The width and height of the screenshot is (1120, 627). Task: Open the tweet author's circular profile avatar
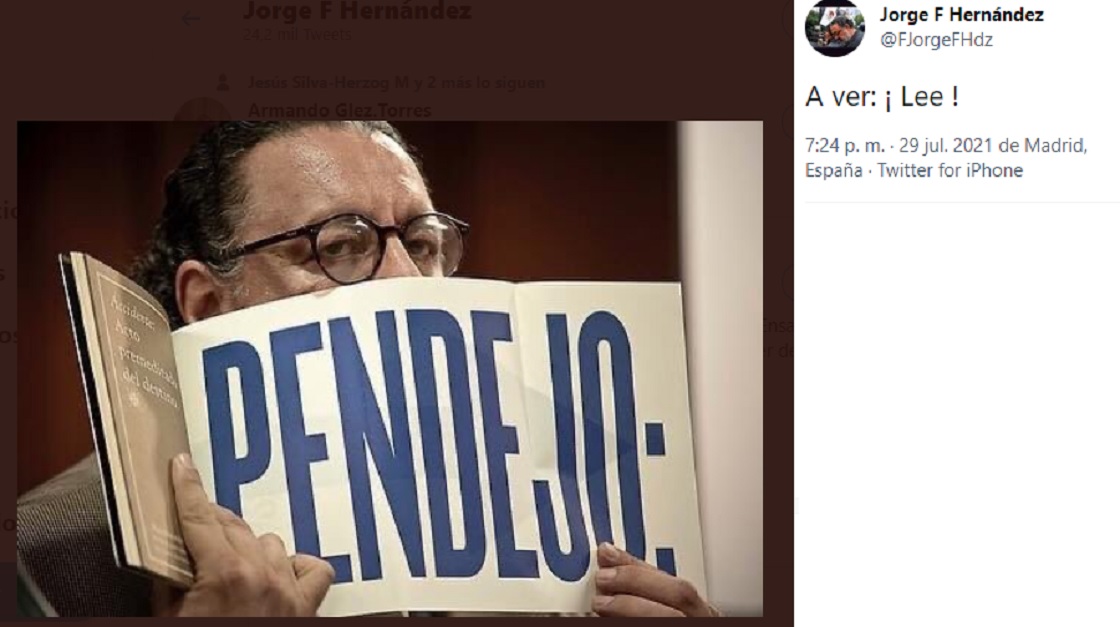click(x=834, y=27)
